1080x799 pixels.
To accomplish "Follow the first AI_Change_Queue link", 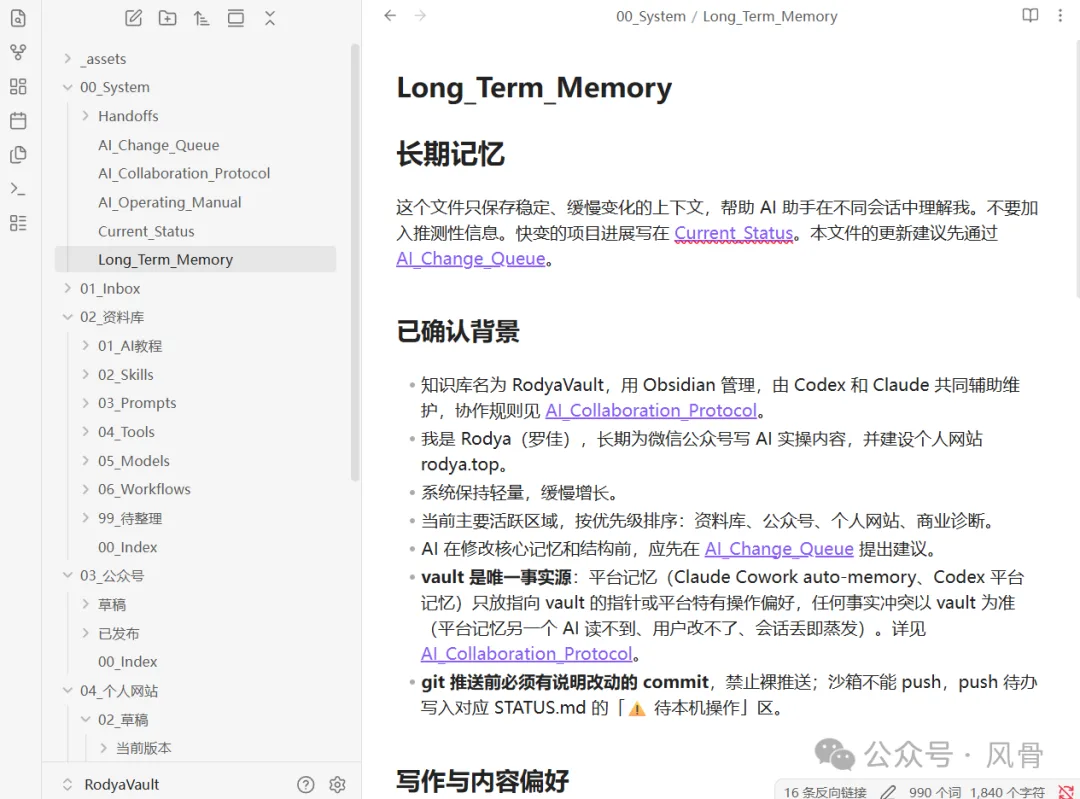I will 470,258.
